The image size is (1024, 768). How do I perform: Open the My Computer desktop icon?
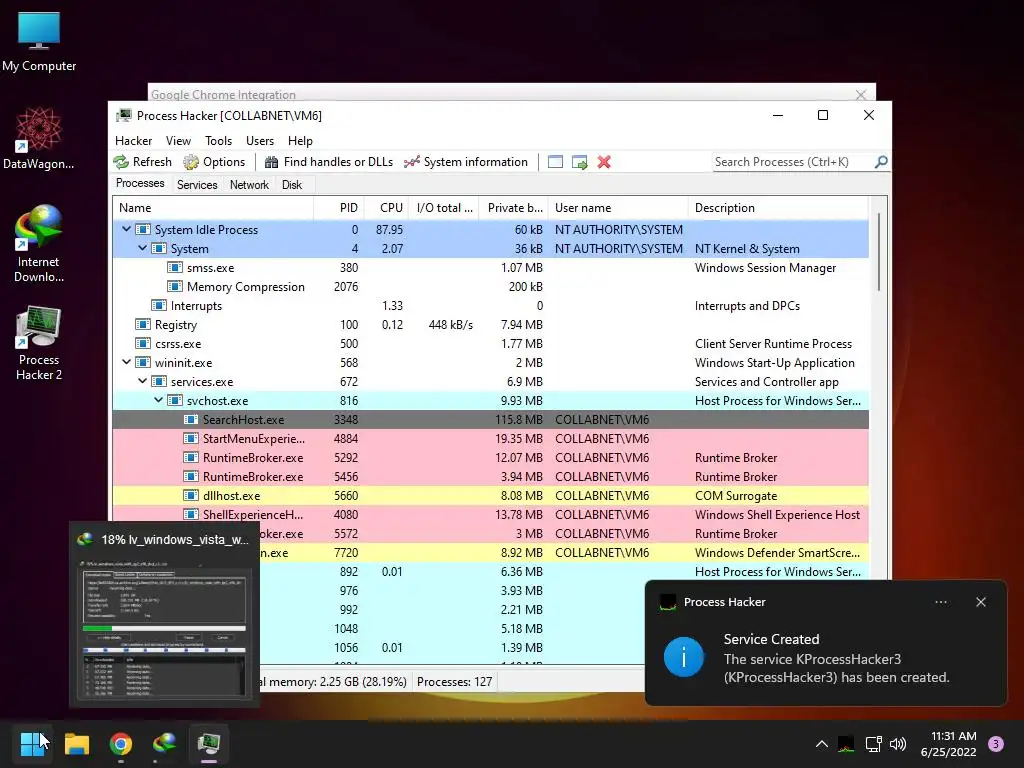pyautogui.click(x=39, y=41)
